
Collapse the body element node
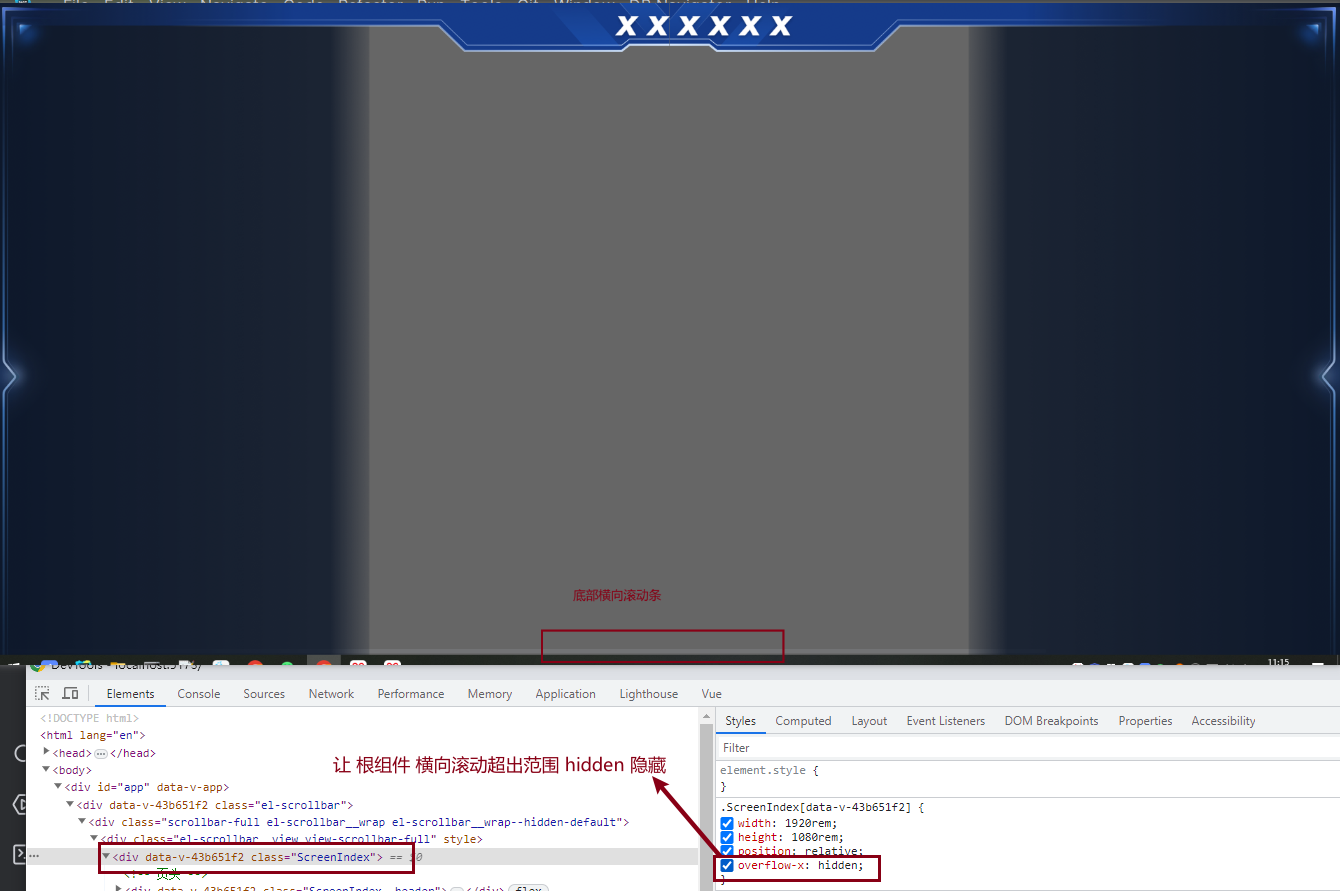[x=47, y=769]
